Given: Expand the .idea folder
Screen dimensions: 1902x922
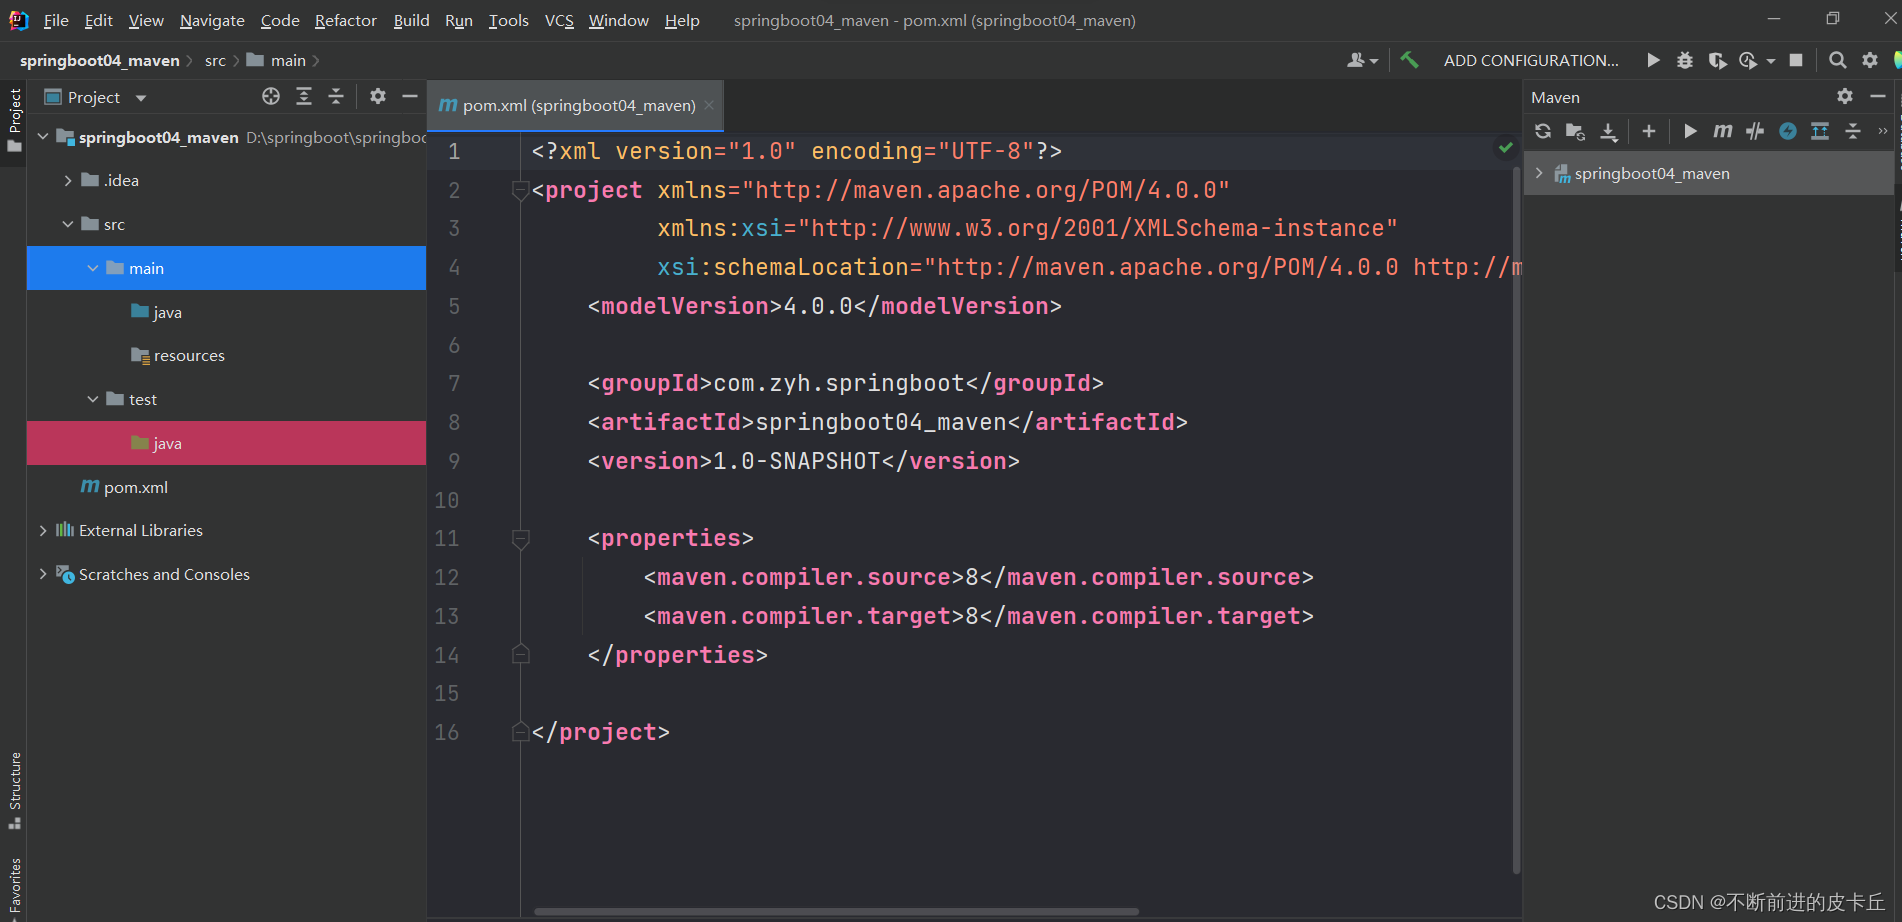Looking at the screenshot, I should click(68, 180).
